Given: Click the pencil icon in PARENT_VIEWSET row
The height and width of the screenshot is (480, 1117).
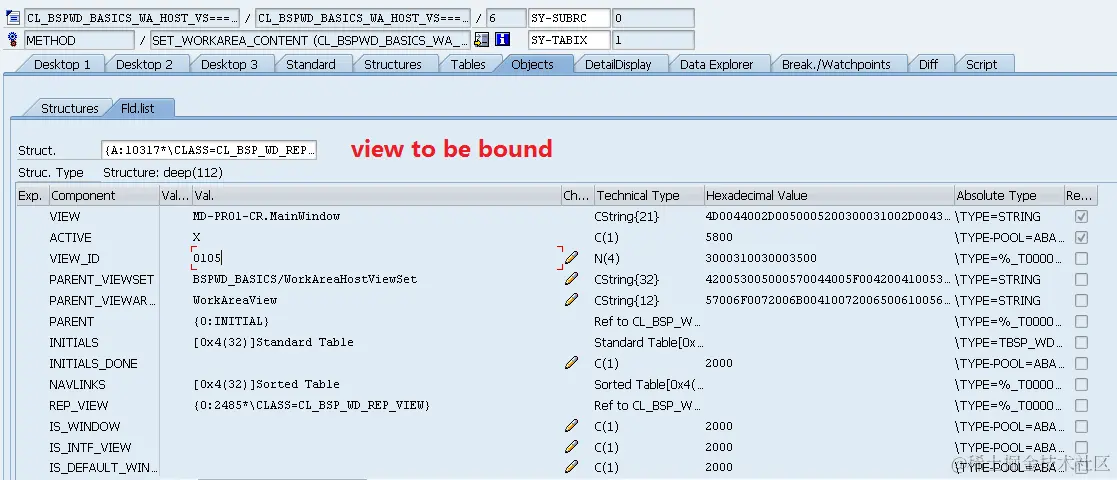Looking at the screenshot, I should (571, 279).
